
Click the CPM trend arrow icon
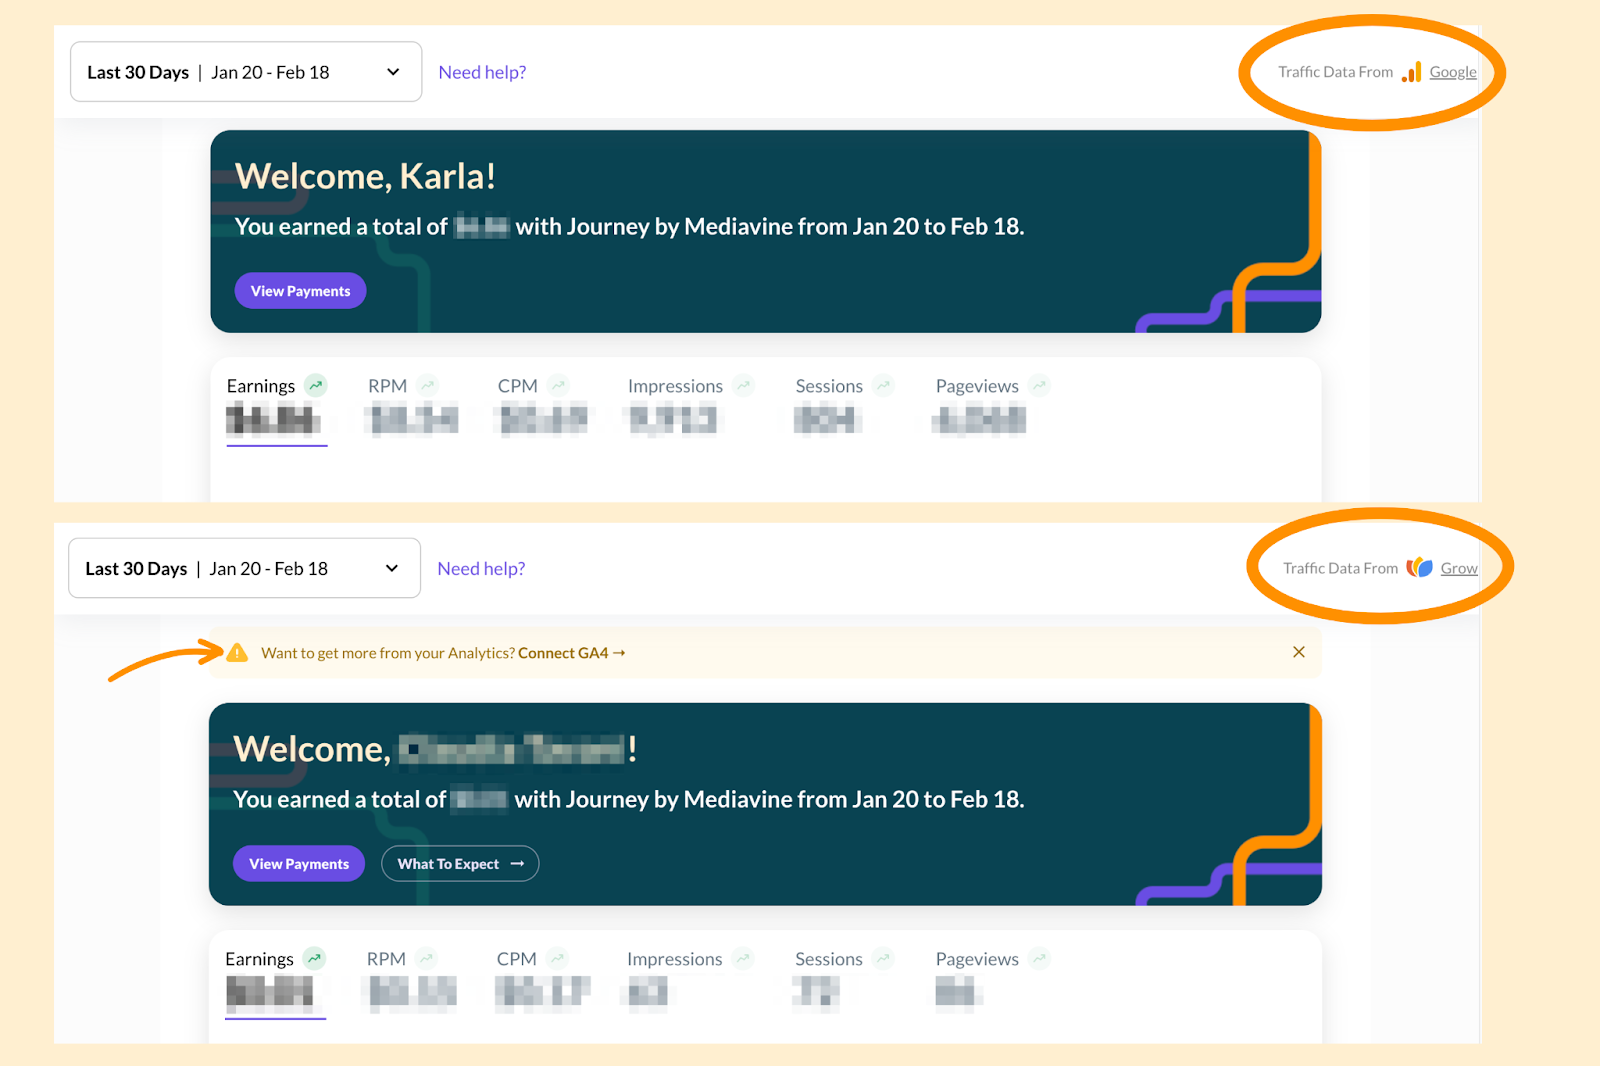tap(558, 384)
